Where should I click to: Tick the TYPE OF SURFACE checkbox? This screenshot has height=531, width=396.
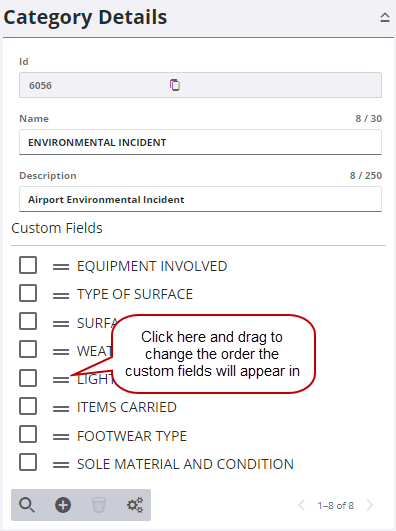(28, 293)
